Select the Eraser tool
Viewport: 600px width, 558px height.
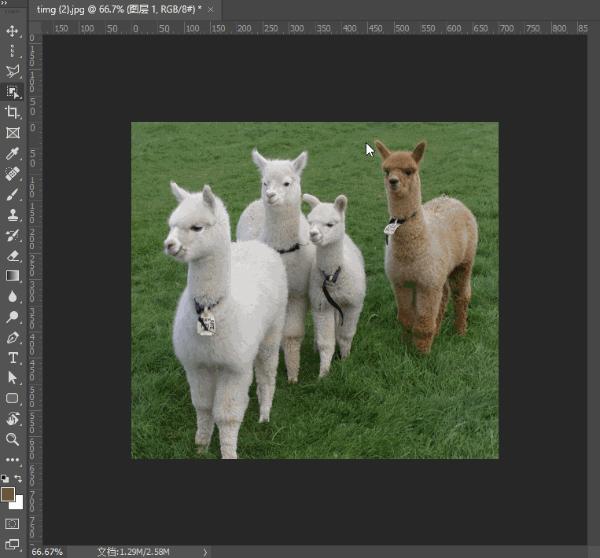(x=12, y=256)
